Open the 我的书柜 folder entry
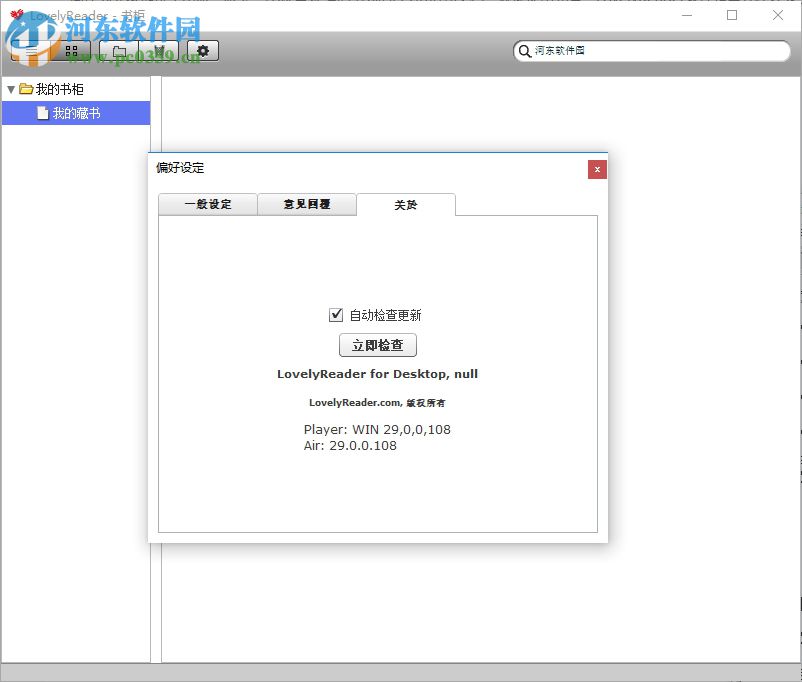 pos(58,88)
